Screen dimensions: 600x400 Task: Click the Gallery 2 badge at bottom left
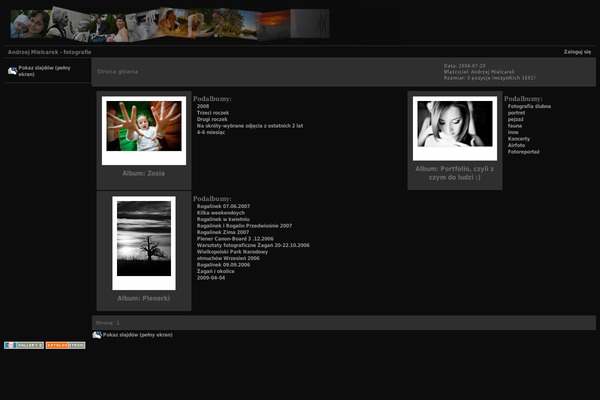tap(24, 345)
